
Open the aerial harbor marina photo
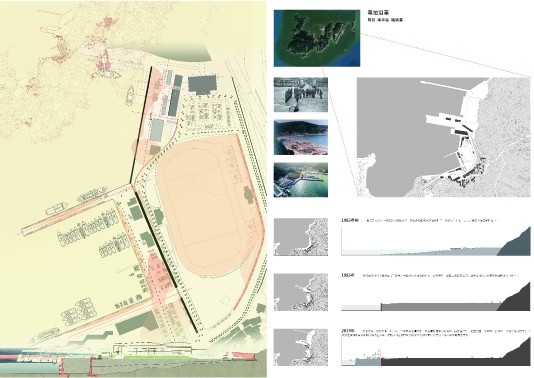click(301, 180)
